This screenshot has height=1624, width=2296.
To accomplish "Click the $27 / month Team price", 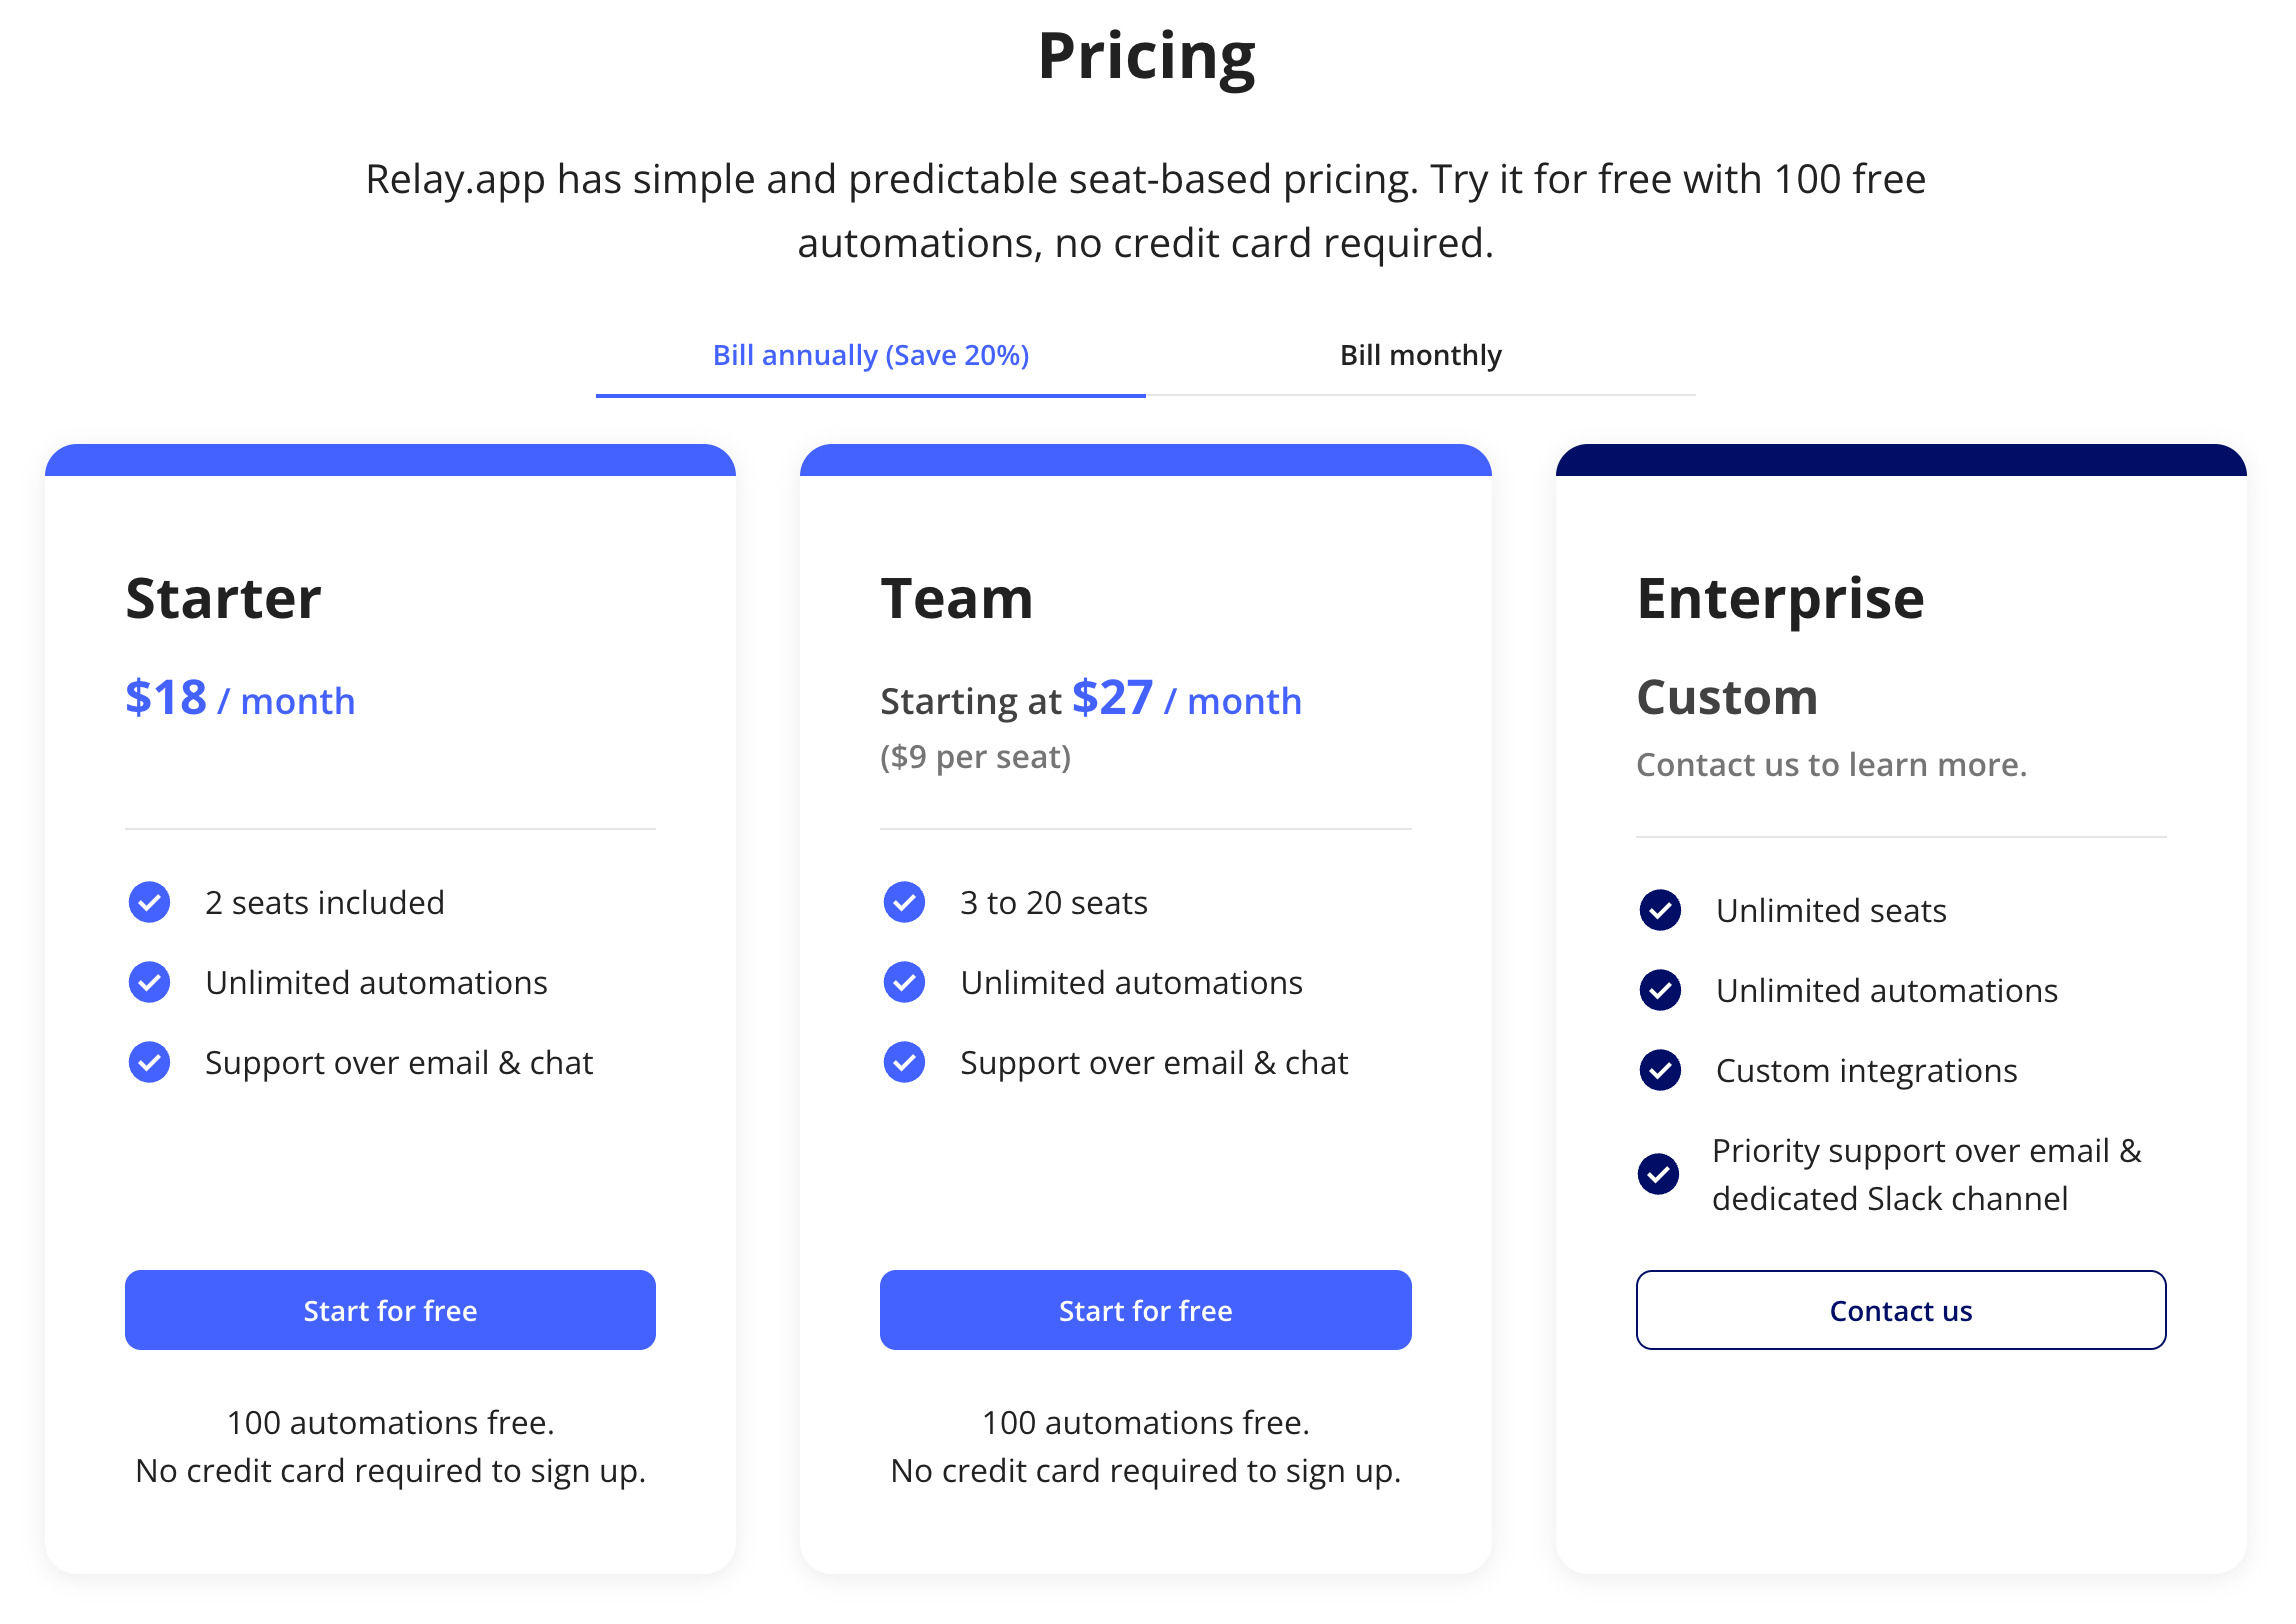I will click(x=1186, y=699).
